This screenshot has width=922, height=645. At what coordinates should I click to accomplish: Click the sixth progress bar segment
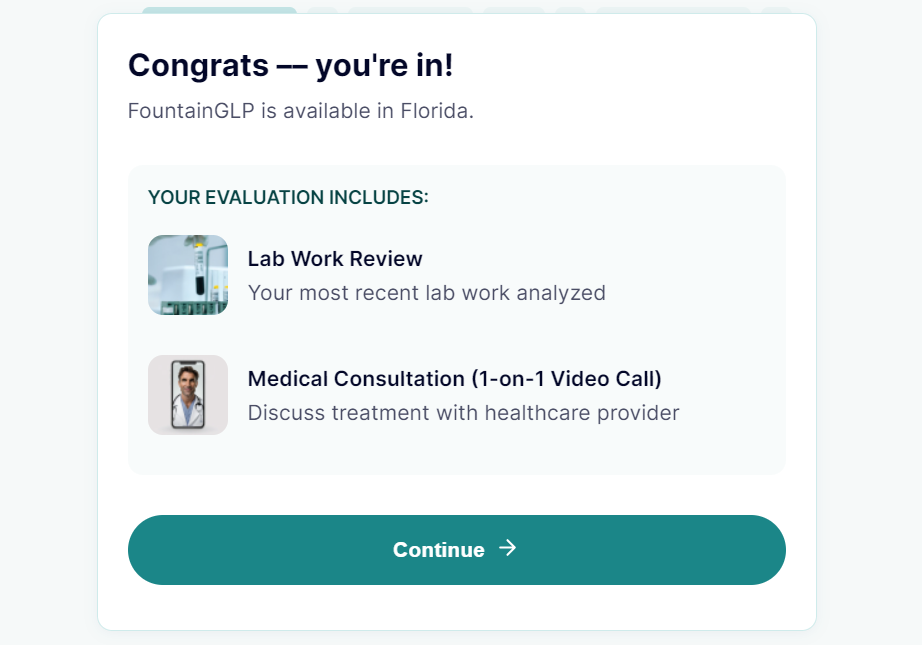pyautogui.click(x=673, y=11)
